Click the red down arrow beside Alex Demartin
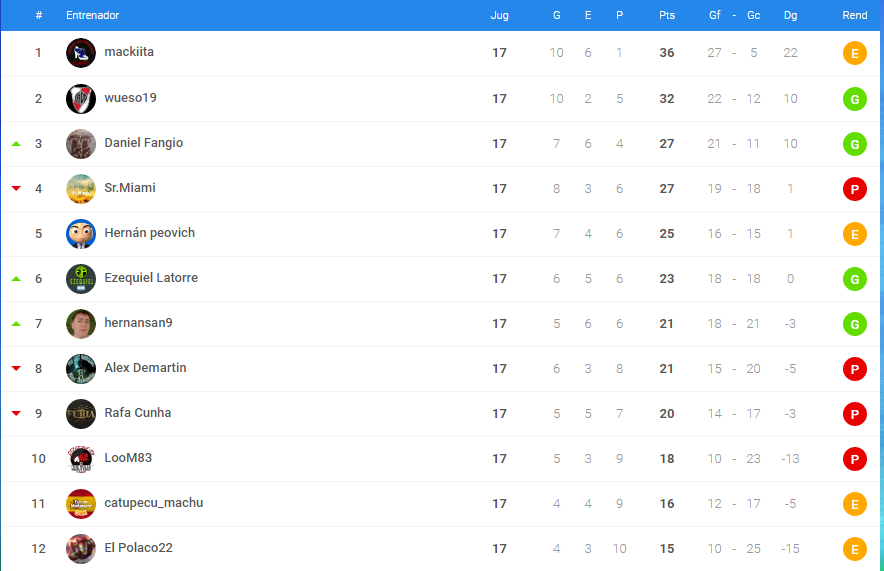884x571 pixels. (16, 369)
